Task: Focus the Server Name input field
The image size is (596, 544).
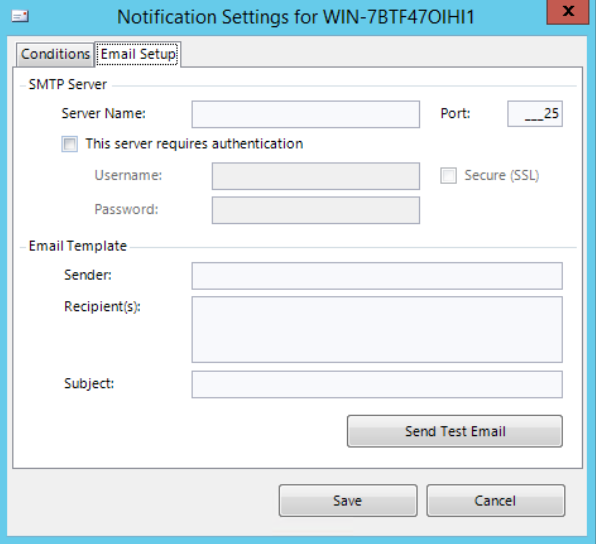Action: pyautogui.click(x=306, y=114)
